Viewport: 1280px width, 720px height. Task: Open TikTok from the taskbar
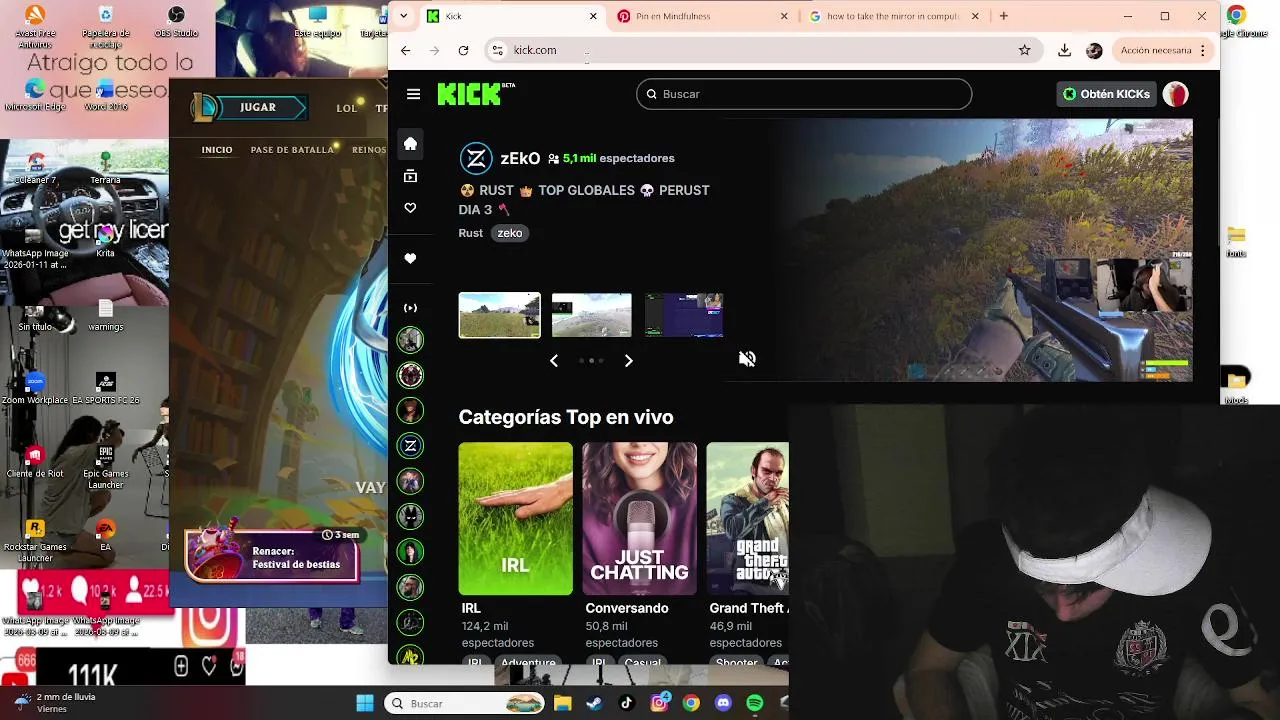[627, 703]
